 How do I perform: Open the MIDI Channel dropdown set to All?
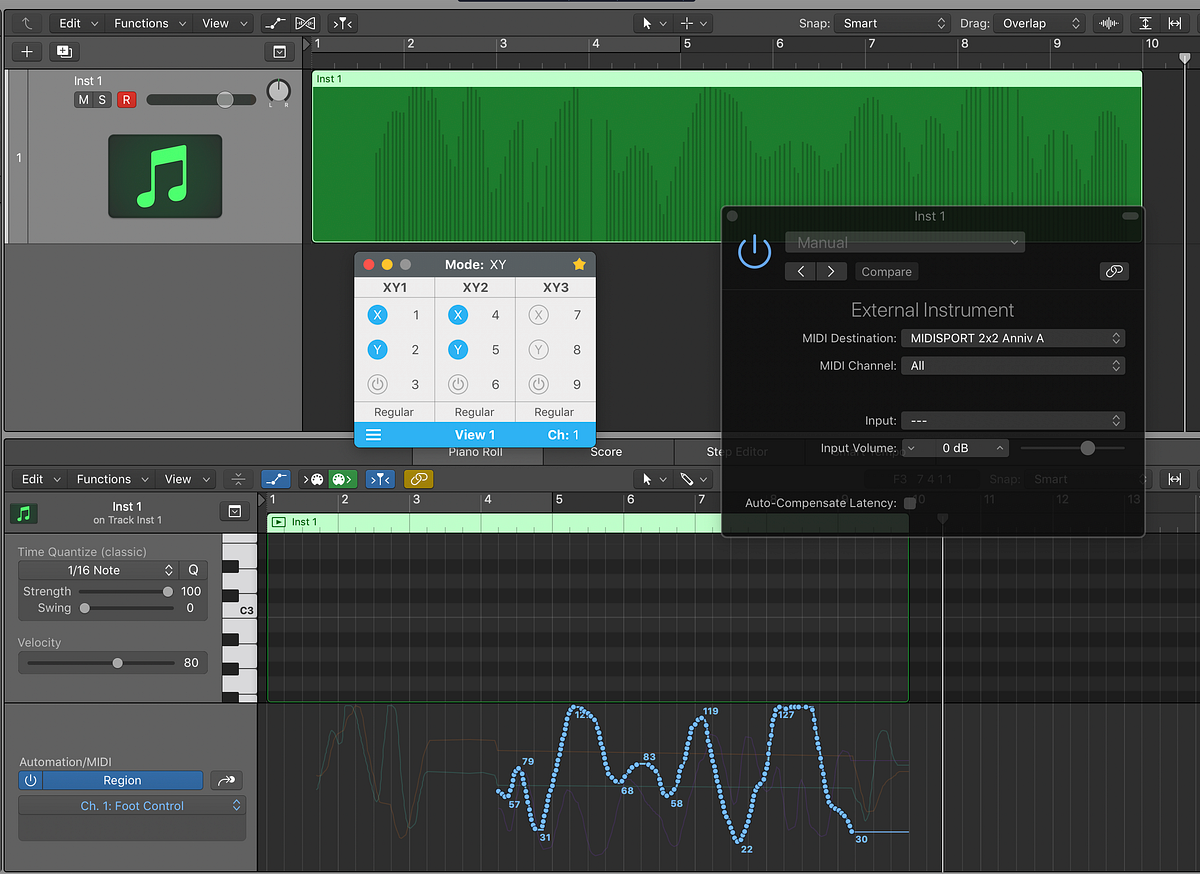[1013, 365]
